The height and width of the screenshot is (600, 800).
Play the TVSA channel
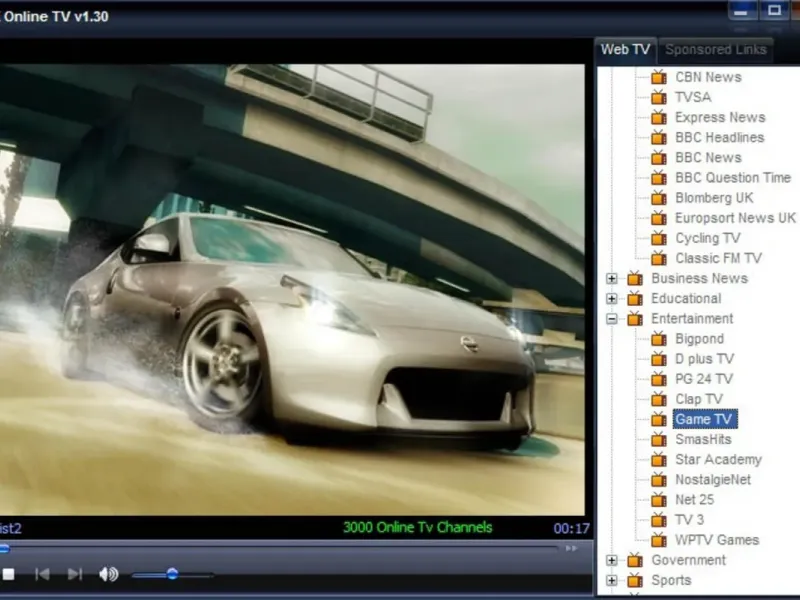(693, 97)
